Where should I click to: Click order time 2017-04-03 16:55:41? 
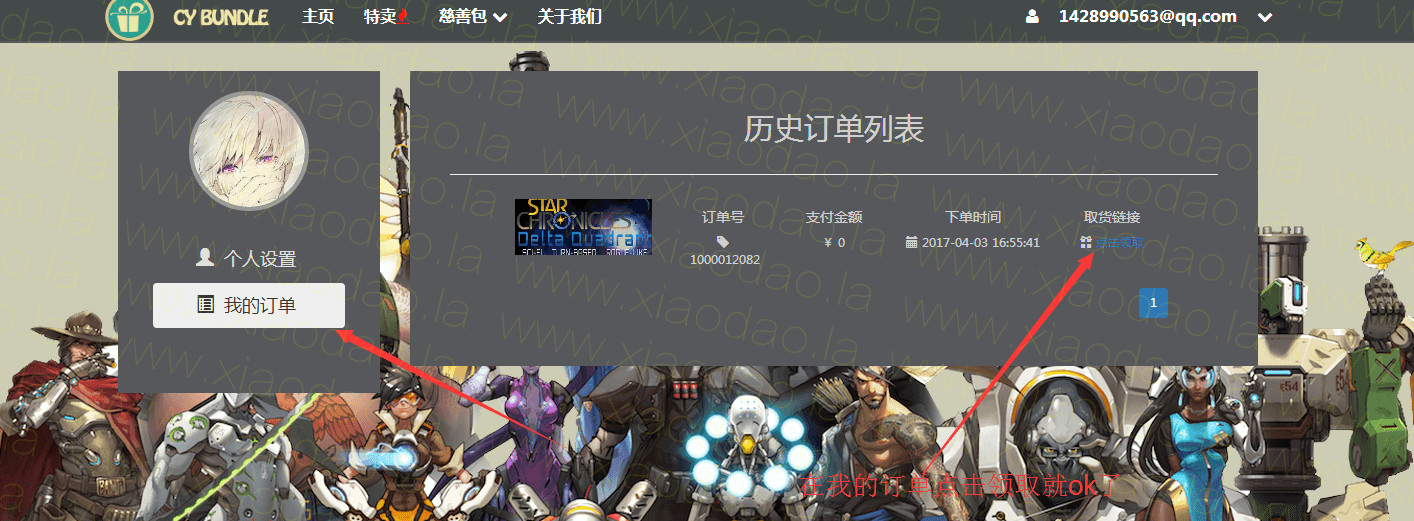coord(981,242)
